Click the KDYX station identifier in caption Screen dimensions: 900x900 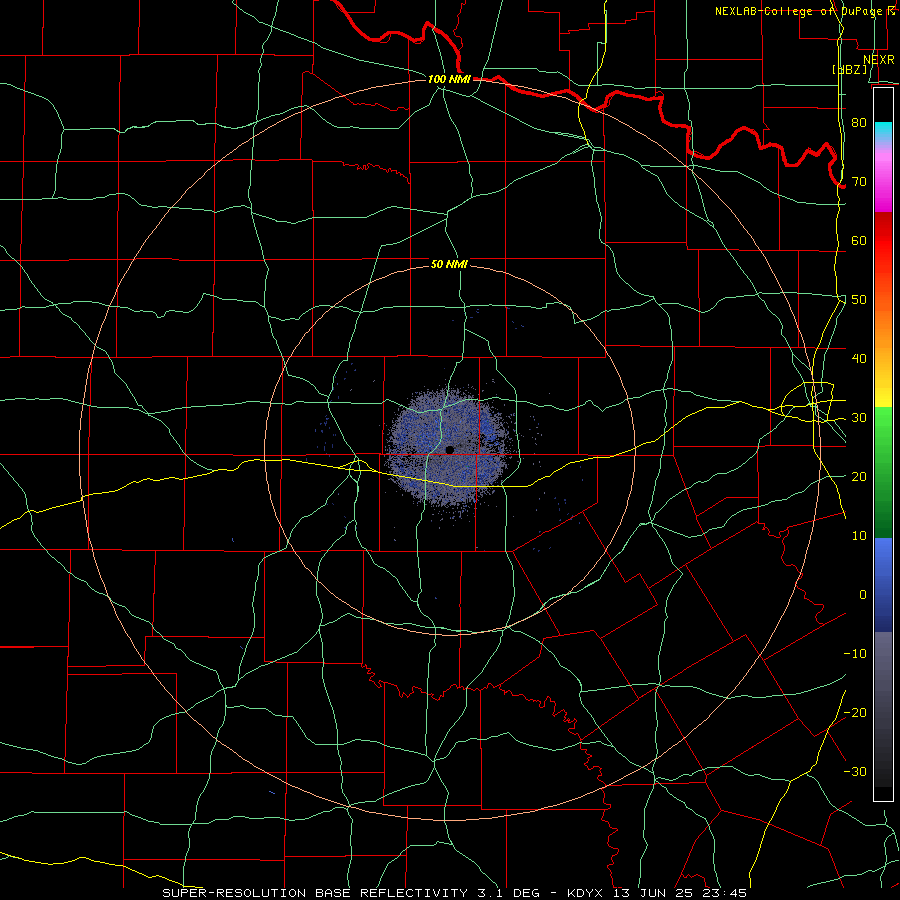[587, 893]
